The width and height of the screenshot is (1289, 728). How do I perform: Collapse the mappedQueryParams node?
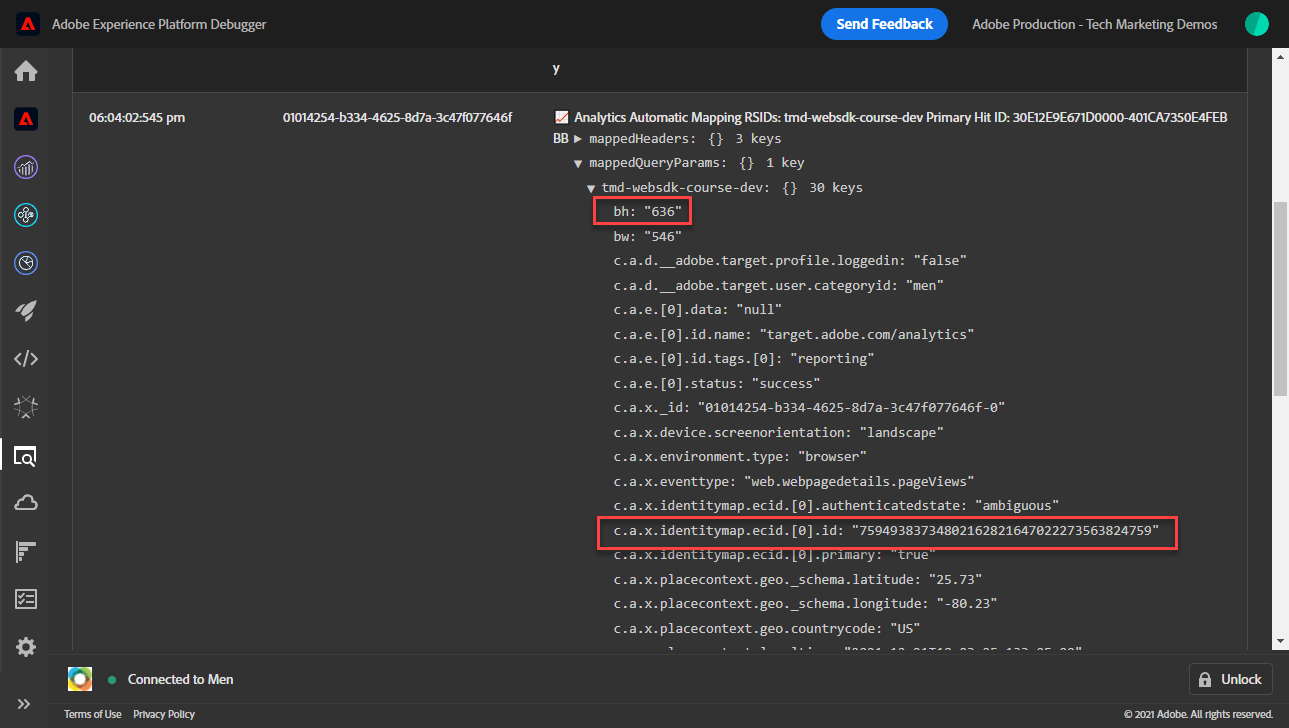click(578, 163)
